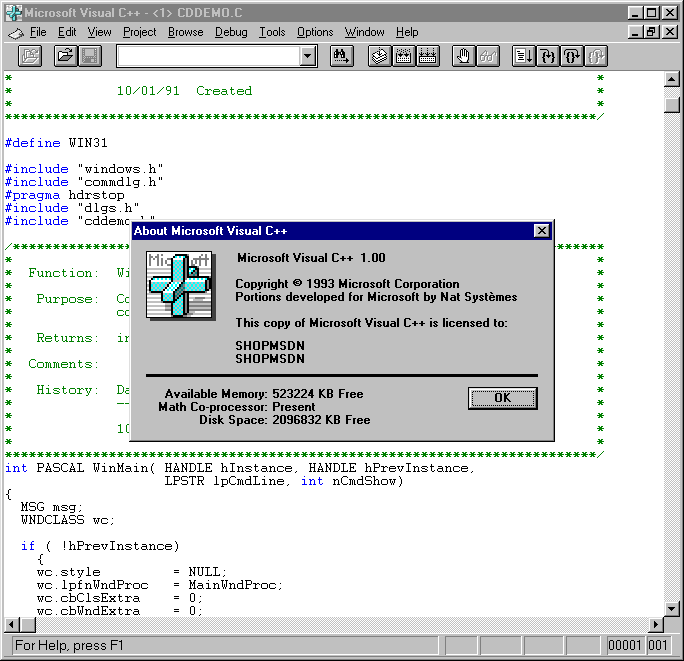Open the Debug menu
This screenshot has width=684, height=661.
[x=231, y=32]
